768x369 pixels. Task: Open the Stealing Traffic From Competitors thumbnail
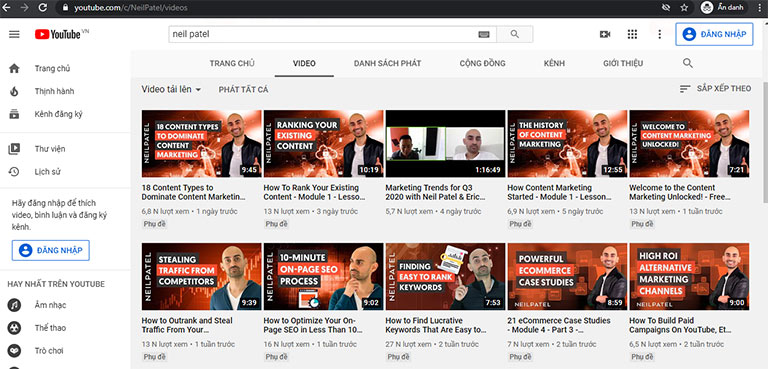tap(201, 276)
